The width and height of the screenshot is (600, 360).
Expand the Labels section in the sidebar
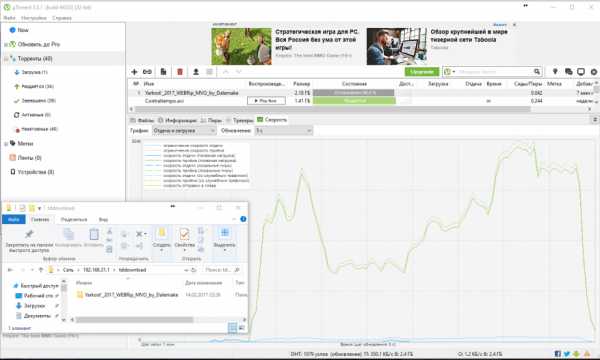point(6,144)
